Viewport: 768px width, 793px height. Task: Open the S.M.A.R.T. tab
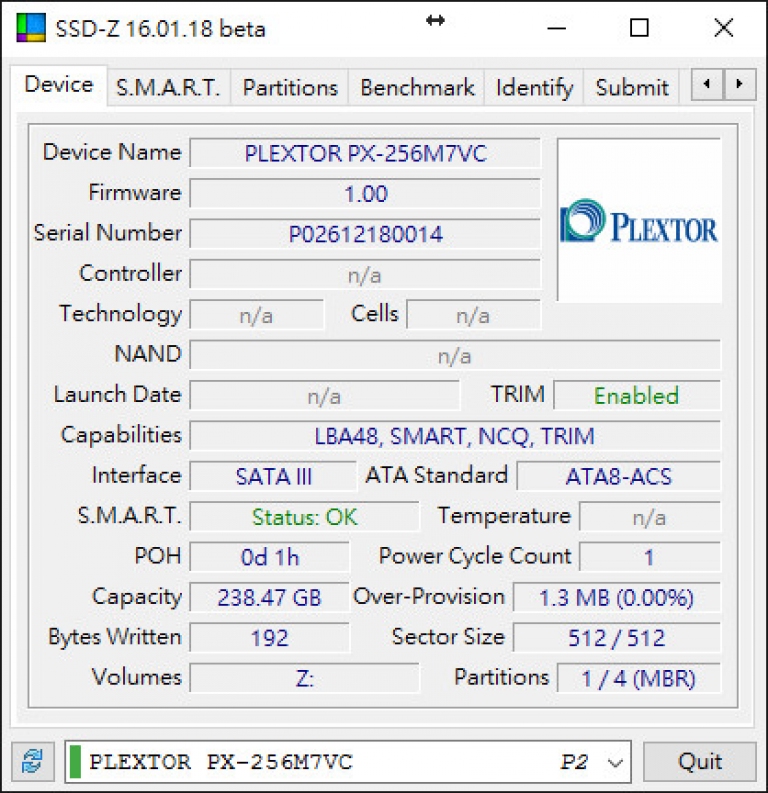click(x=168, y=87)
